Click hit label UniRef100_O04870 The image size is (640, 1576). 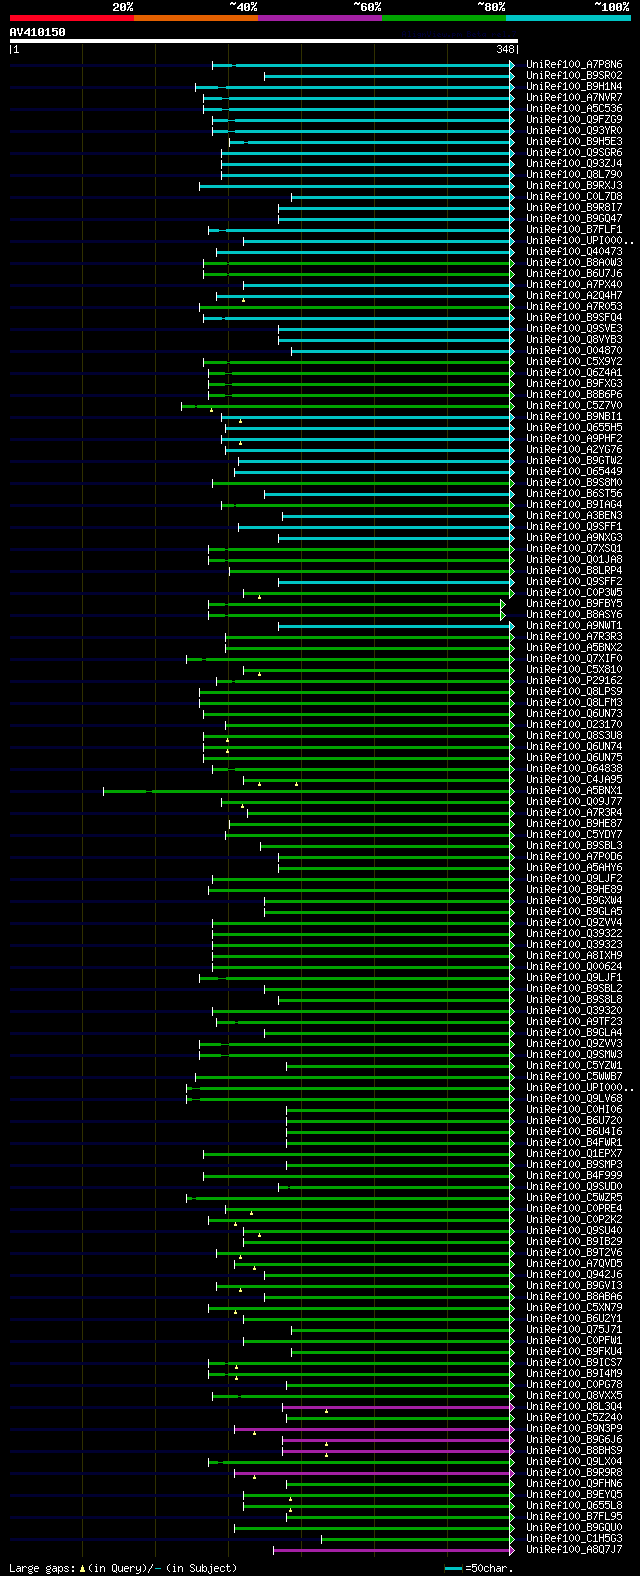[574, 351]
